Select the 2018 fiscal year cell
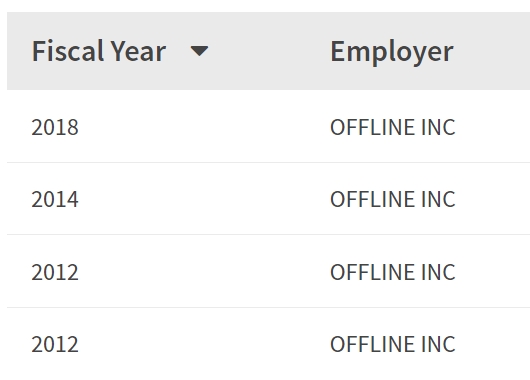Image resolution: width=530 pixels, height=380 pixels. click(x=55, y=127)
